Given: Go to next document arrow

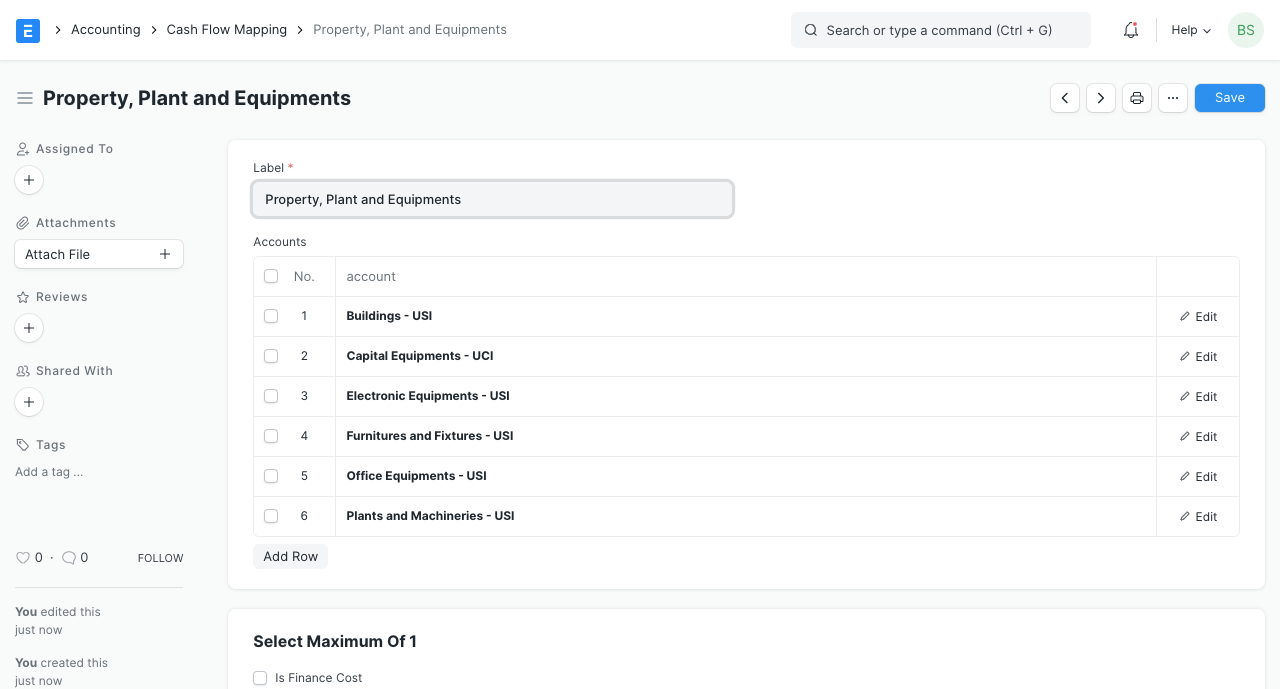Looking at the screenshot, I should click(x=1101, y=98).
